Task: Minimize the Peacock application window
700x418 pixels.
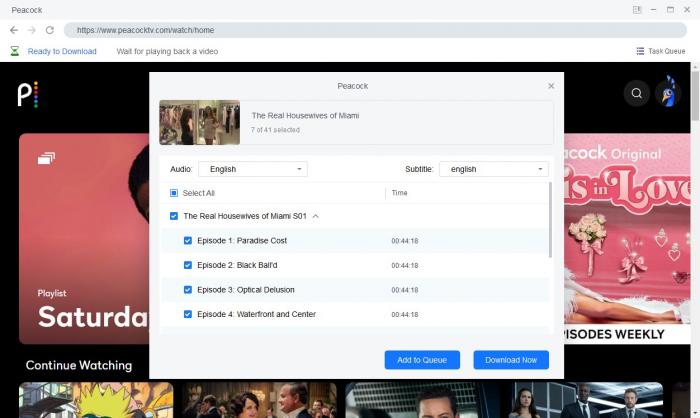Action: point(653,10)
